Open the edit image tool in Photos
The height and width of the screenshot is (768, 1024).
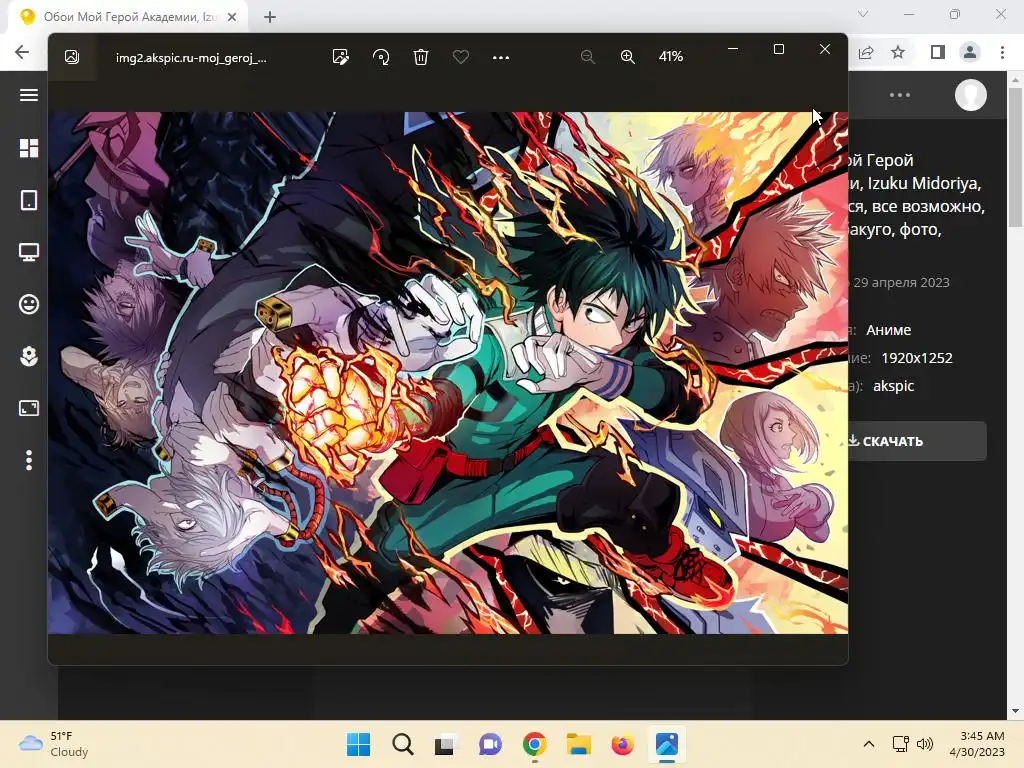(x=340, y=57)
